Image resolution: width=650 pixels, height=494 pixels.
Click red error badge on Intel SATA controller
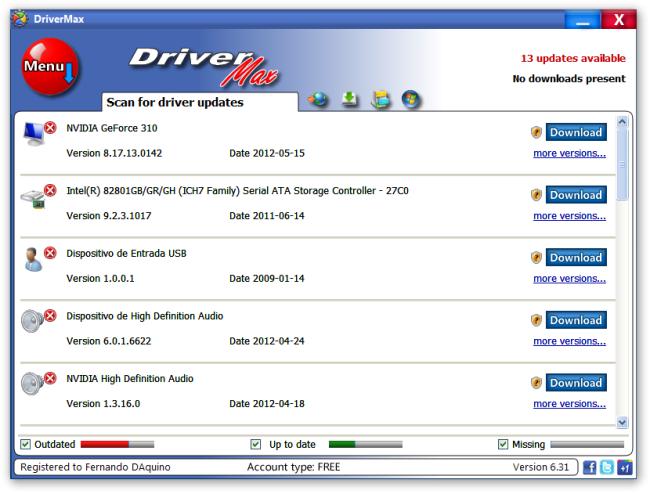pyautogui.click(x=51, y=190)
